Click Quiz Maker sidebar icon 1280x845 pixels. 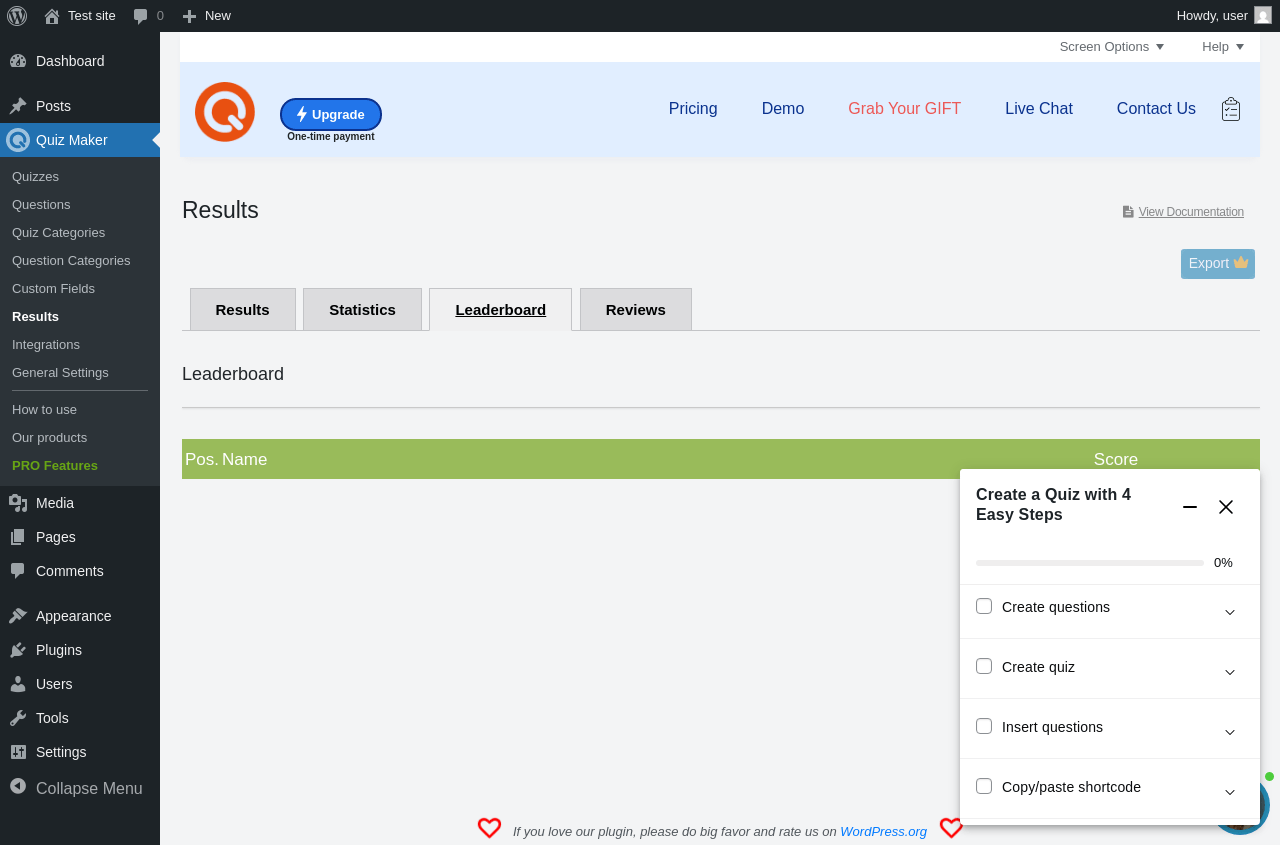point(18,140)
